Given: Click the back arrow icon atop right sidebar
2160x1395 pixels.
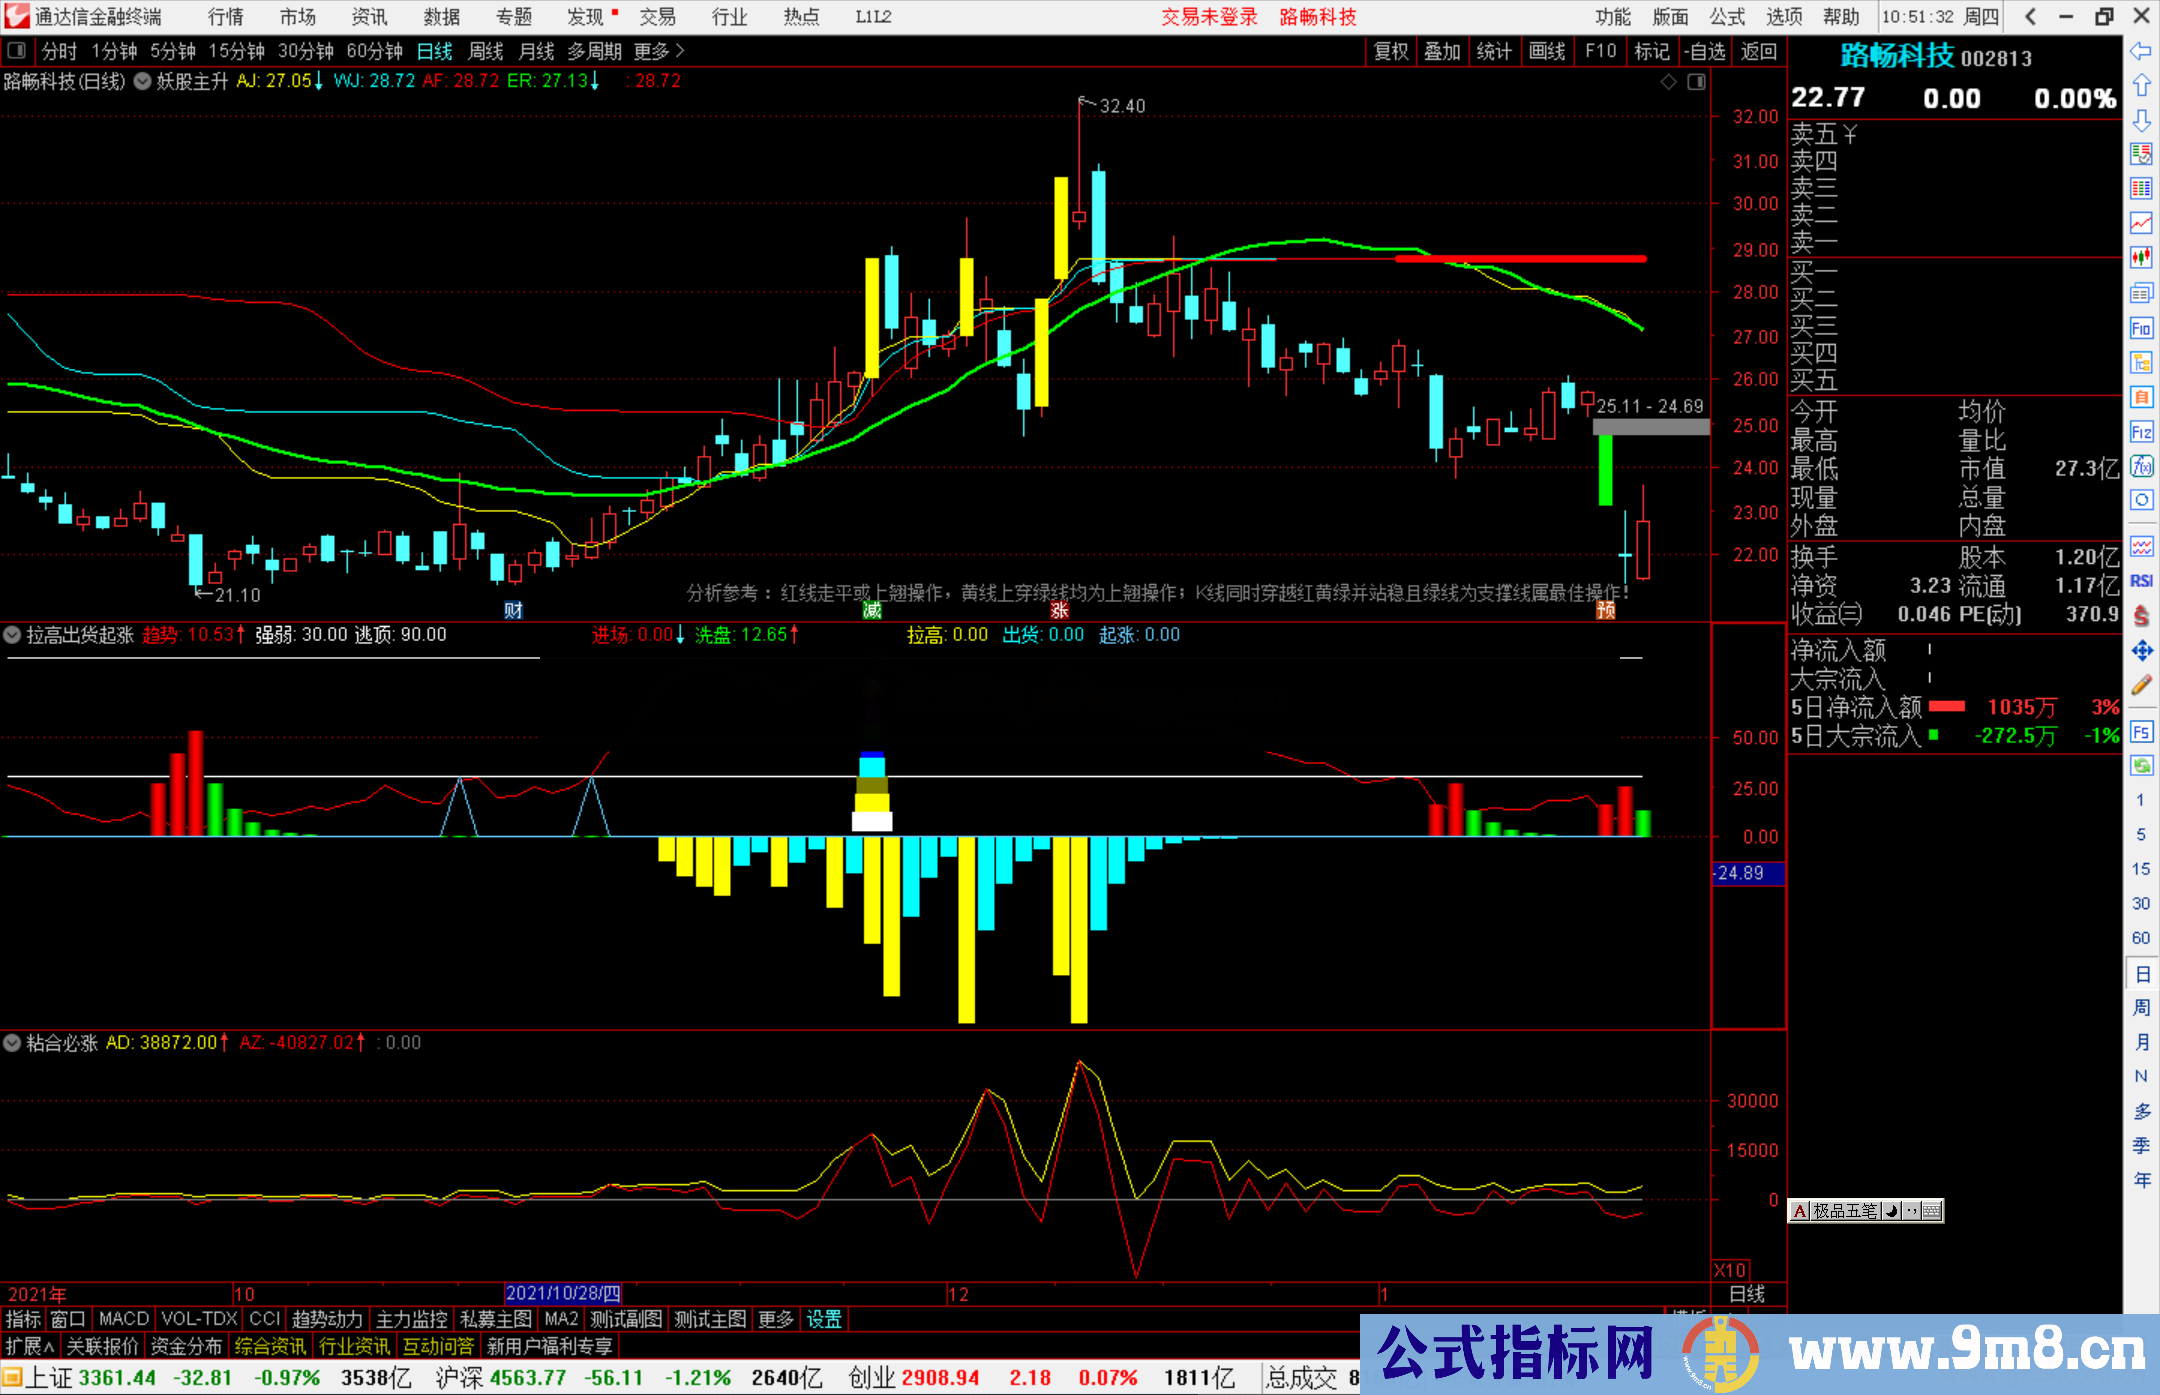Looking at the screenshot, I should pos(2142,53).
